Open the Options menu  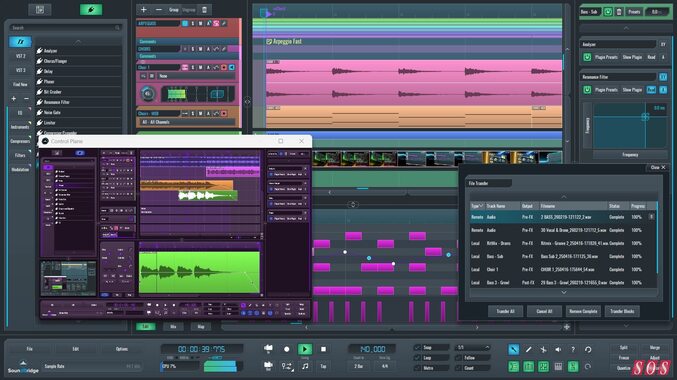point(122,349)
